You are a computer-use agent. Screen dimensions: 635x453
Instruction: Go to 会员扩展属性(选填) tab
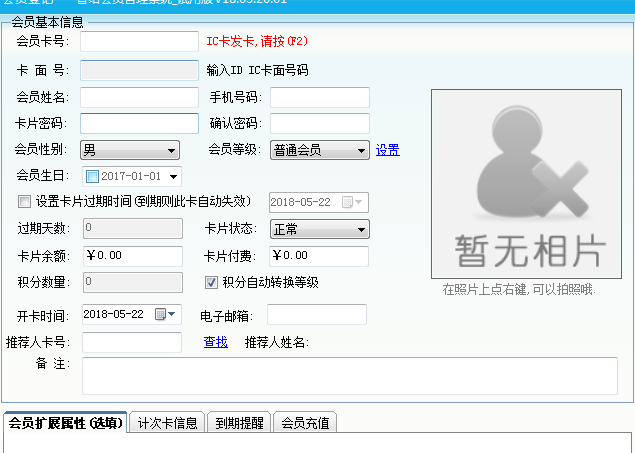pyautogui.click(x=64, y=423)
